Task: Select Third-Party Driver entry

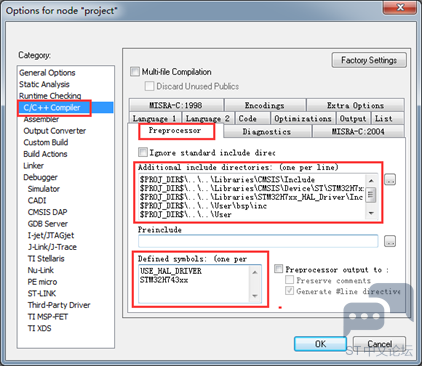Action: click(59, 305)
